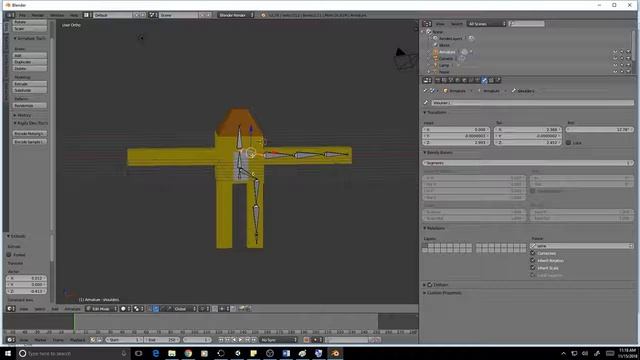The height and width of the screenshot is (360, 640).
Task: Click the jump to end frame button
Action: click(254, 340)
